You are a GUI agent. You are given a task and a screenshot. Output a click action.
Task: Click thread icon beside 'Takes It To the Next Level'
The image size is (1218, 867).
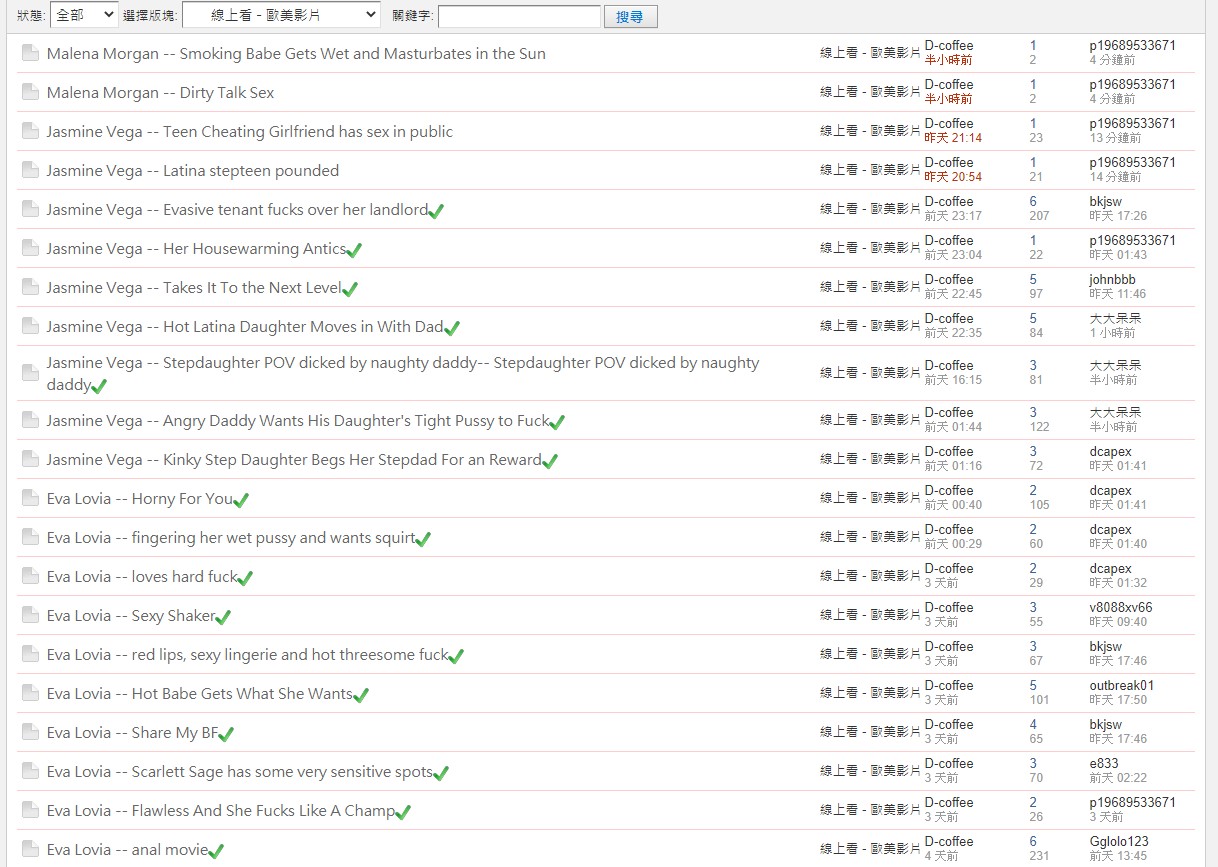click(30, 287)
